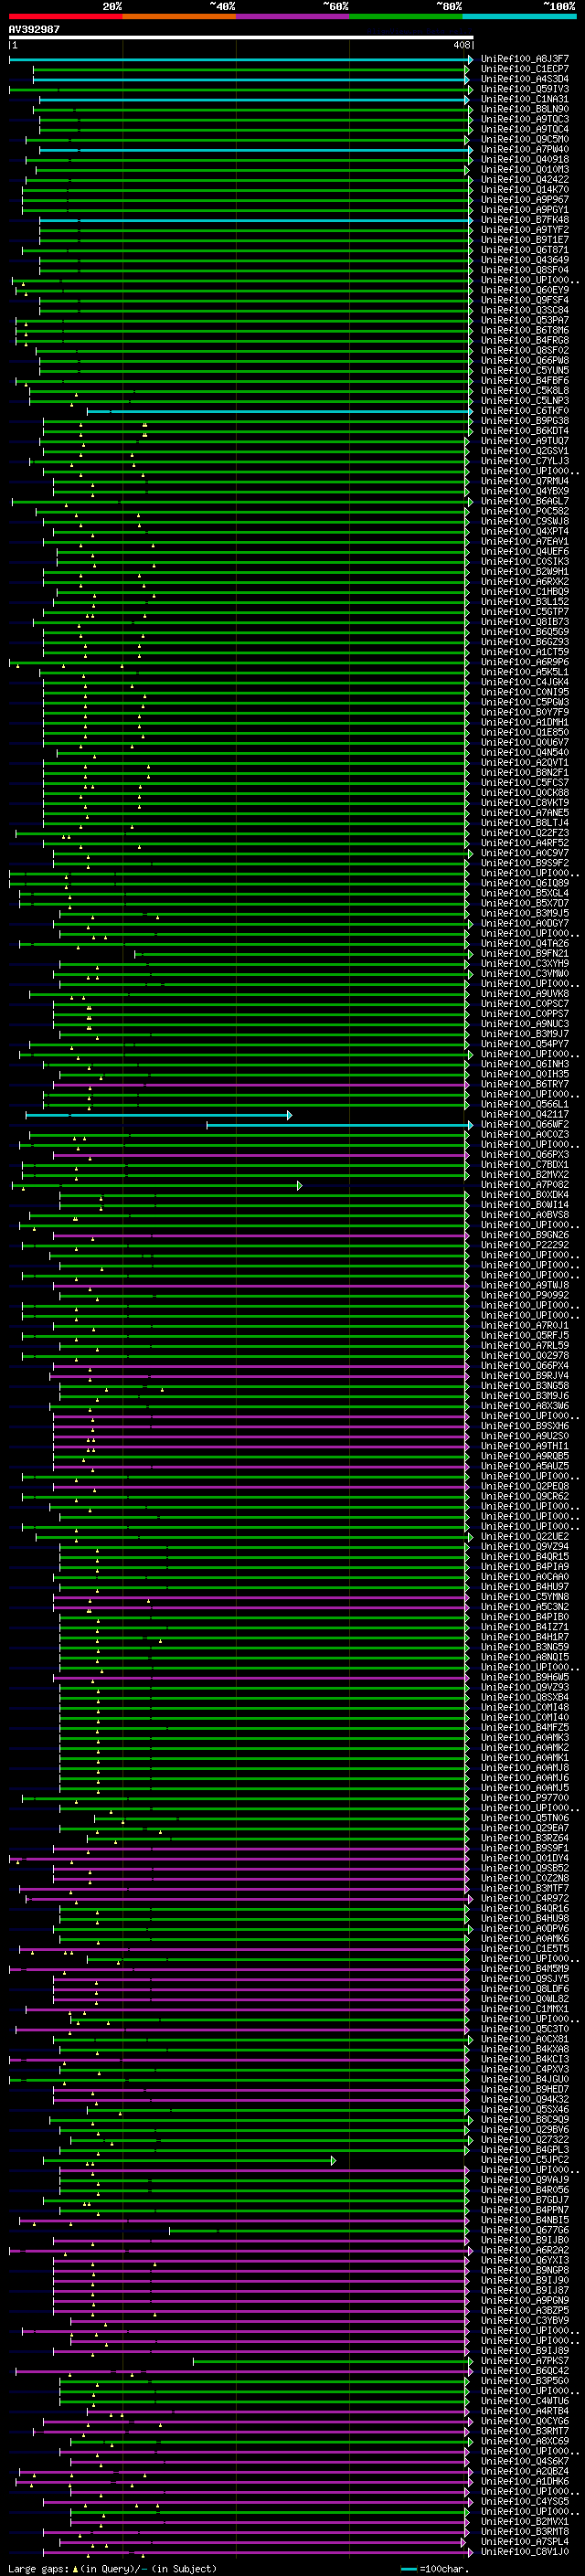This screenshot has height=2576, width=585.
Task: Click the red 20% identity legend bar
Action: click(x=65, y=16)
